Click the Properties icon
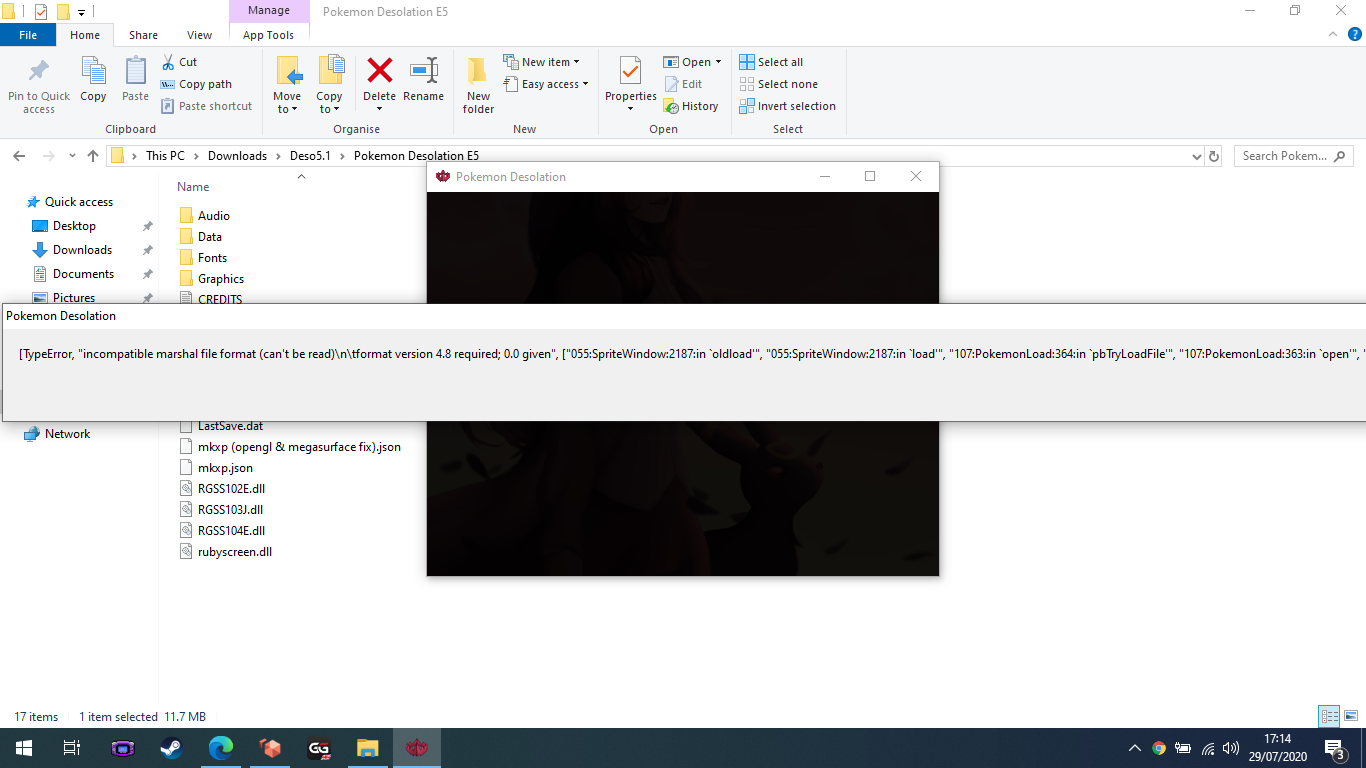 (630, 71)
